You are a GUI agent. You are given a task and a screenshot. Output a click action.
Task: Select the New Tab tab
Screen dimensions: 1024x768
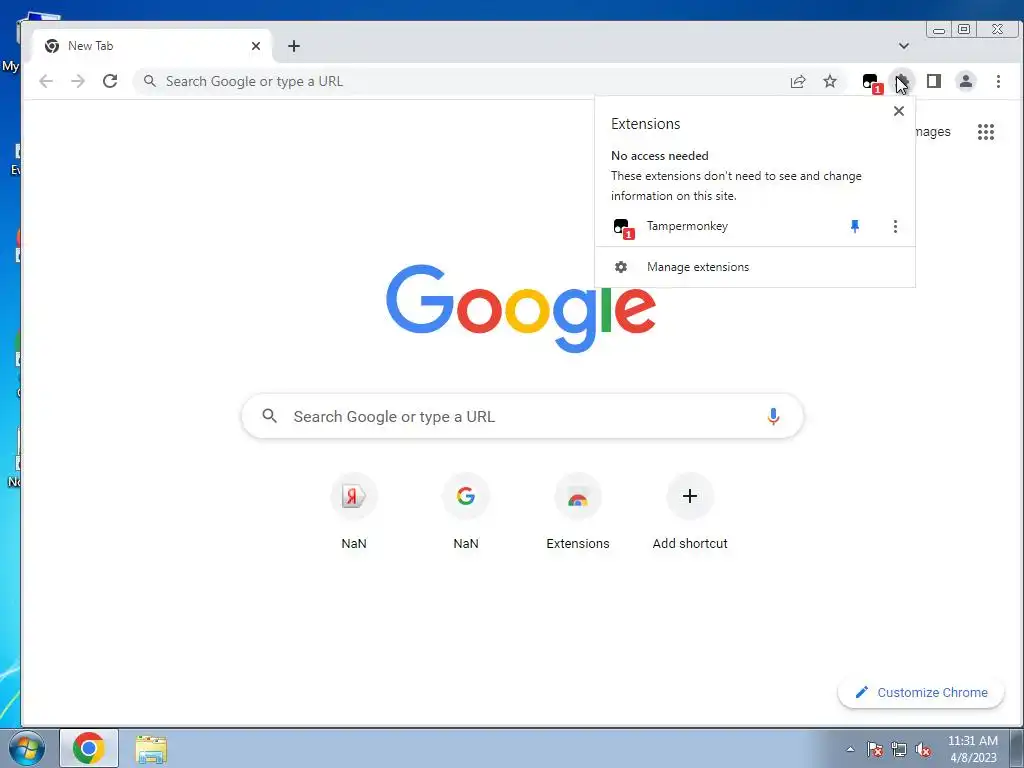point(152,46)
